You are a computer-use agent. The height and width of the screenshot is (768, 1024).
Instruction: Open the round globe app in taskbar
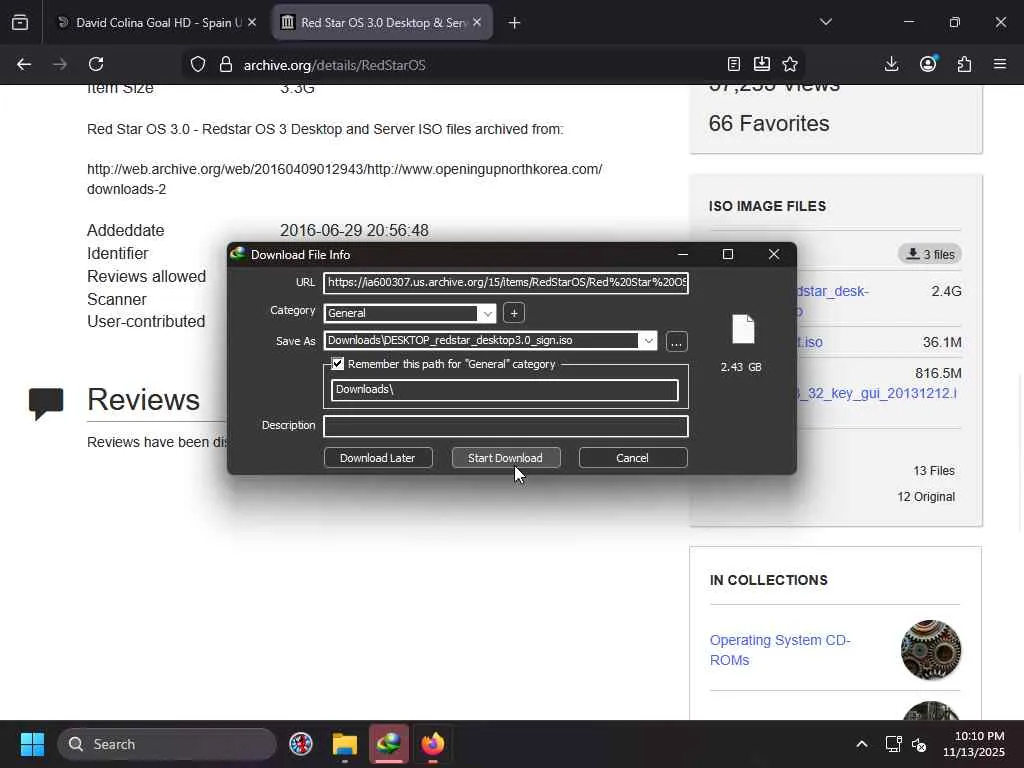pyautogui.click(x=301, y=744)
